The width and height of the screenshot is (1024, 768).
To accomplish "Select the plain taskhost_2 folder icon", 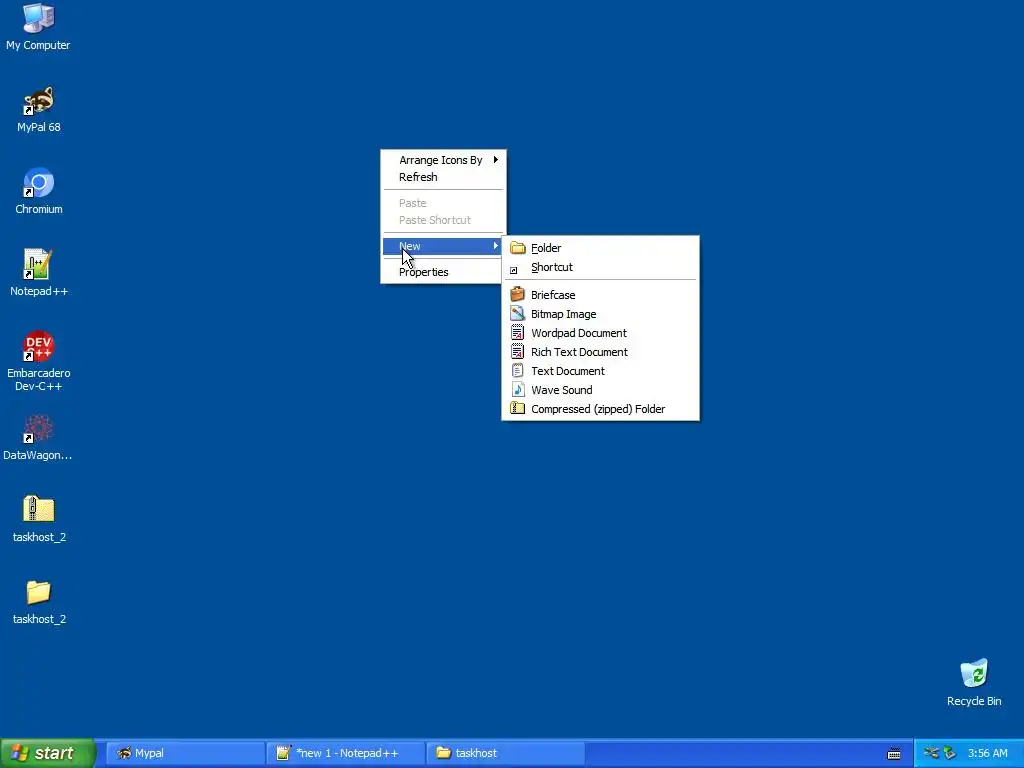I will 39,601.
